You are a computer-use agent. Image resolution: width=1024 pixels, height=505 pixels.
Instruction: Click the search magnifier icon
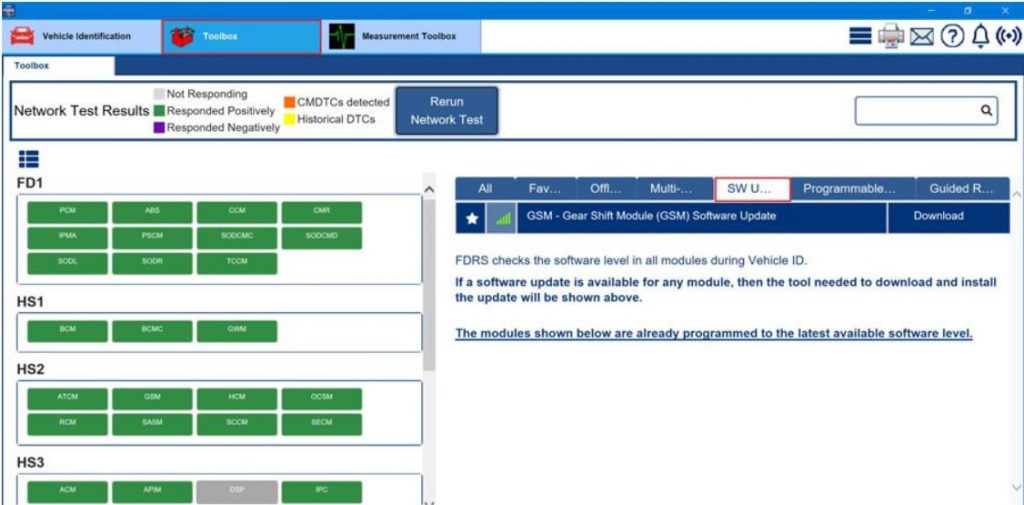click(x=985, y=111)
